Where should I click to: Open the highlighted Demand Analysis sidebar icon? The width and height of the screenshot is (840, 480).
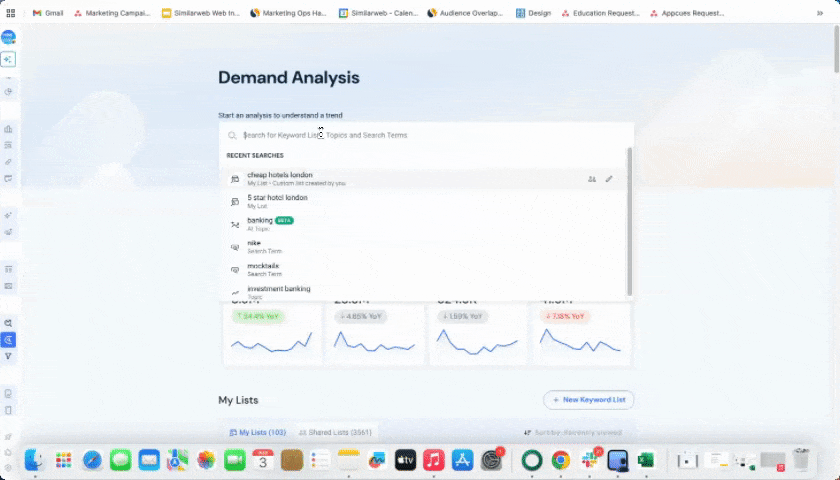point(8,340)
